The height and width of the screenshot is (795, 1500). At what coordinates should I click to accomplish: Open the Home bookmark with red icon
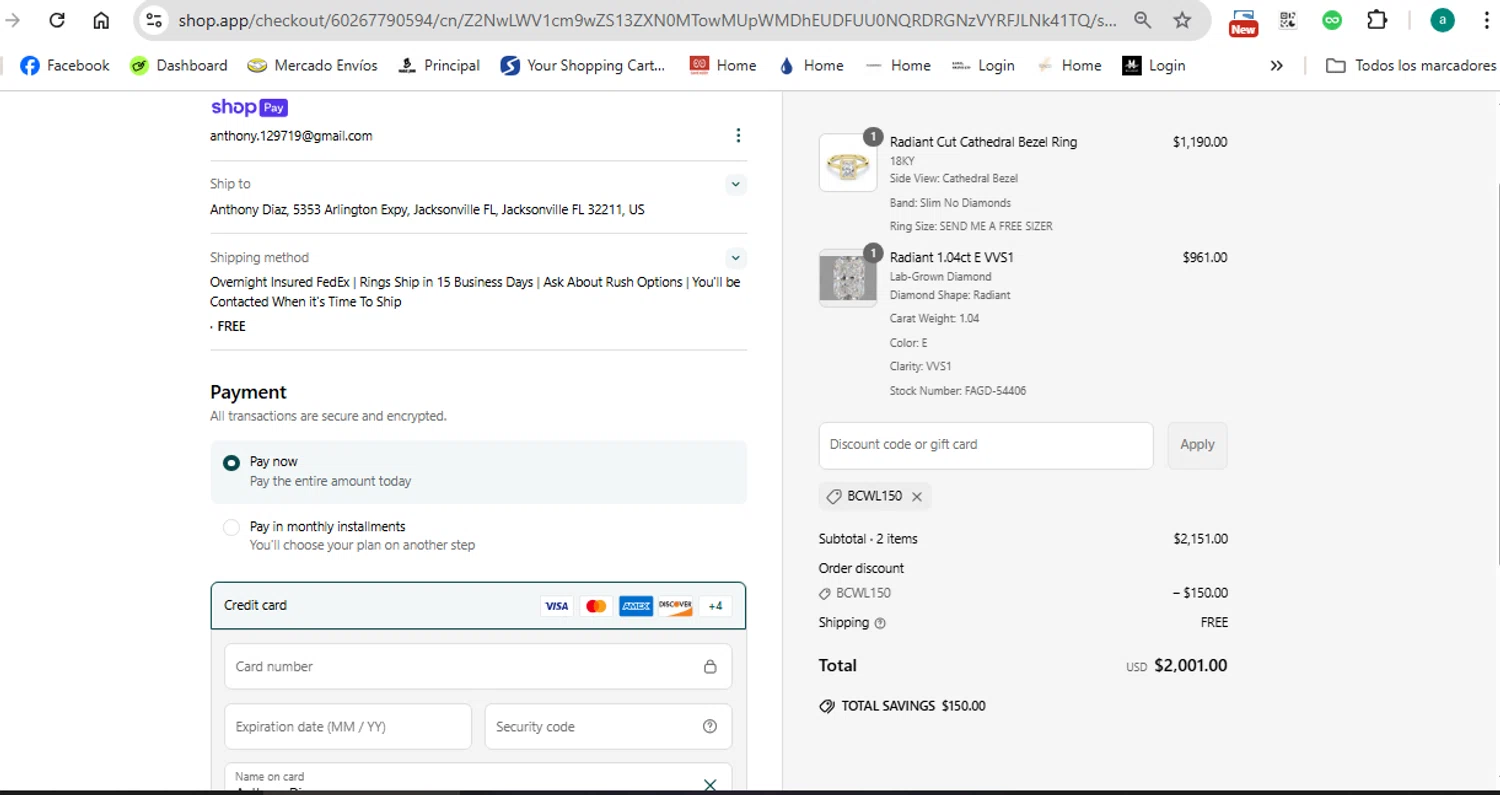coord(723,65)
